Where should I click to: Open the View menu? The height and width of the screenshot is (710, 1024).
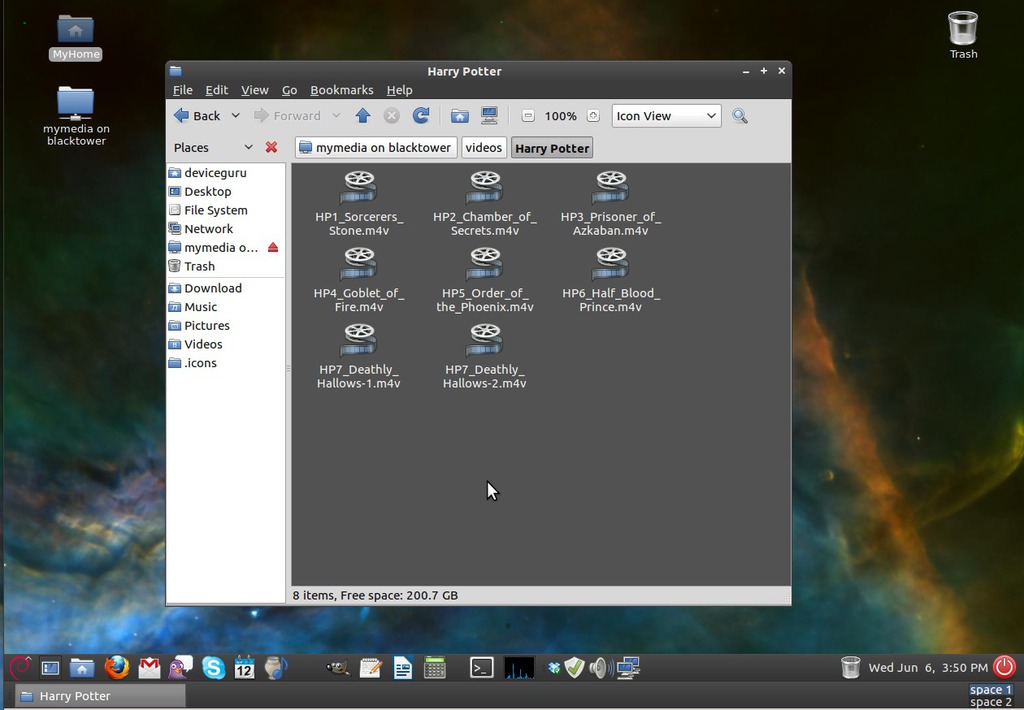point(255,90)
